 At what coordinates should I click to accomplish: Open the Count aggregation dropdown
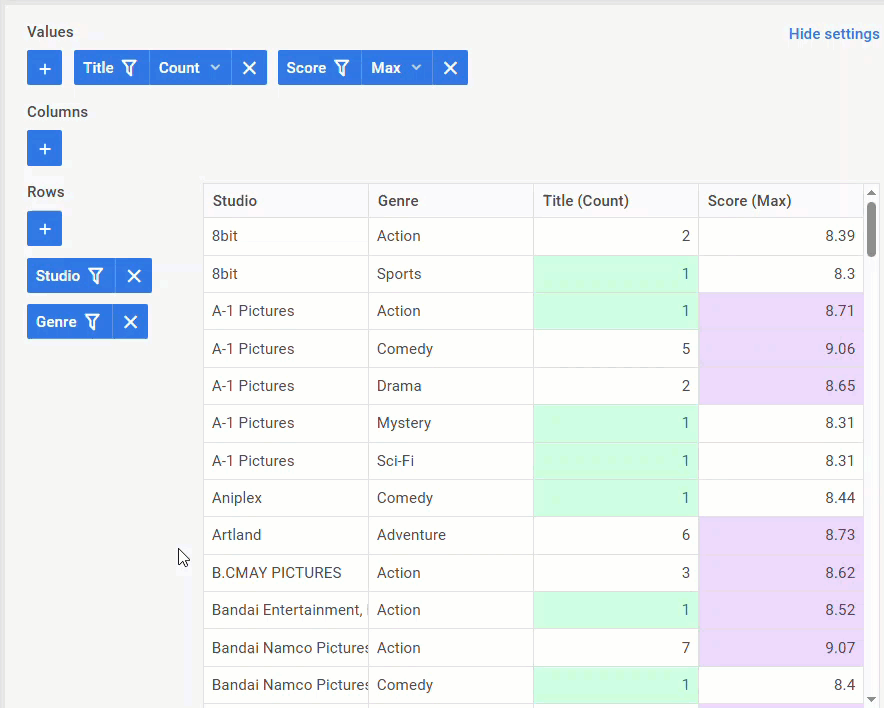(189, 67)
